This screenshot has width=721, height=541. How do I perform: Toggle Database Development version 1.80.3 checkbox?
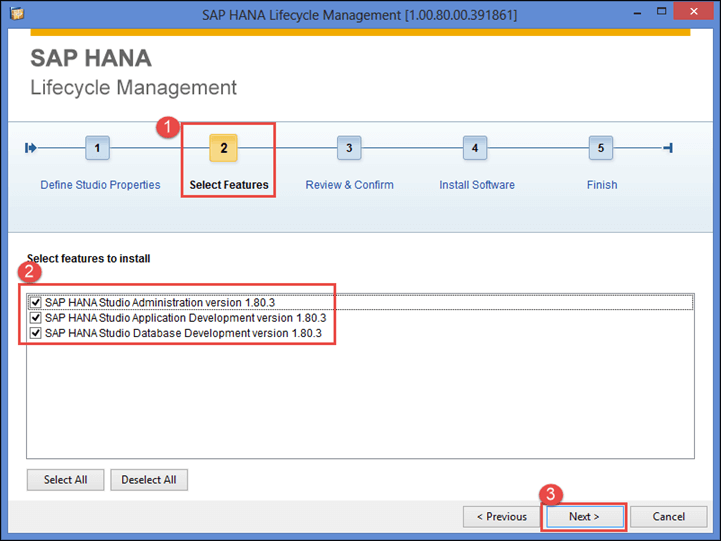click(36, 333)
